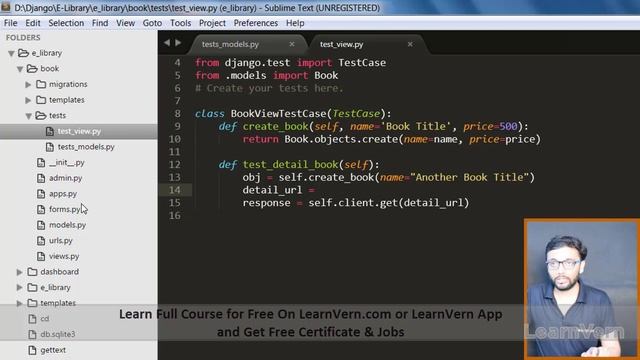Click 'create_book' definition on line 9
This screenshot has height=360, width=640.
275,127
